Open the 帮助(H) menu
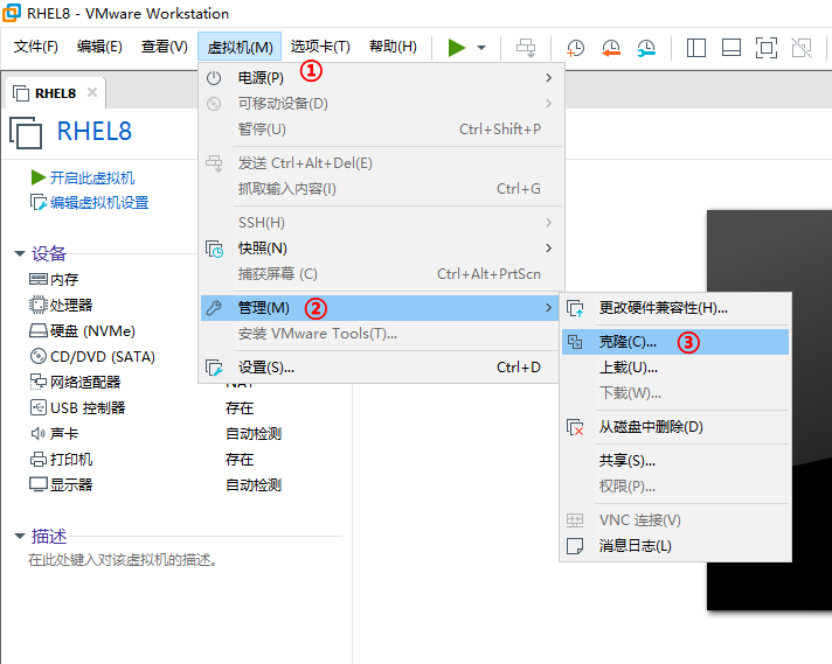Image resolution: width=832 pixels, height=664 pixels. (393, 46)
